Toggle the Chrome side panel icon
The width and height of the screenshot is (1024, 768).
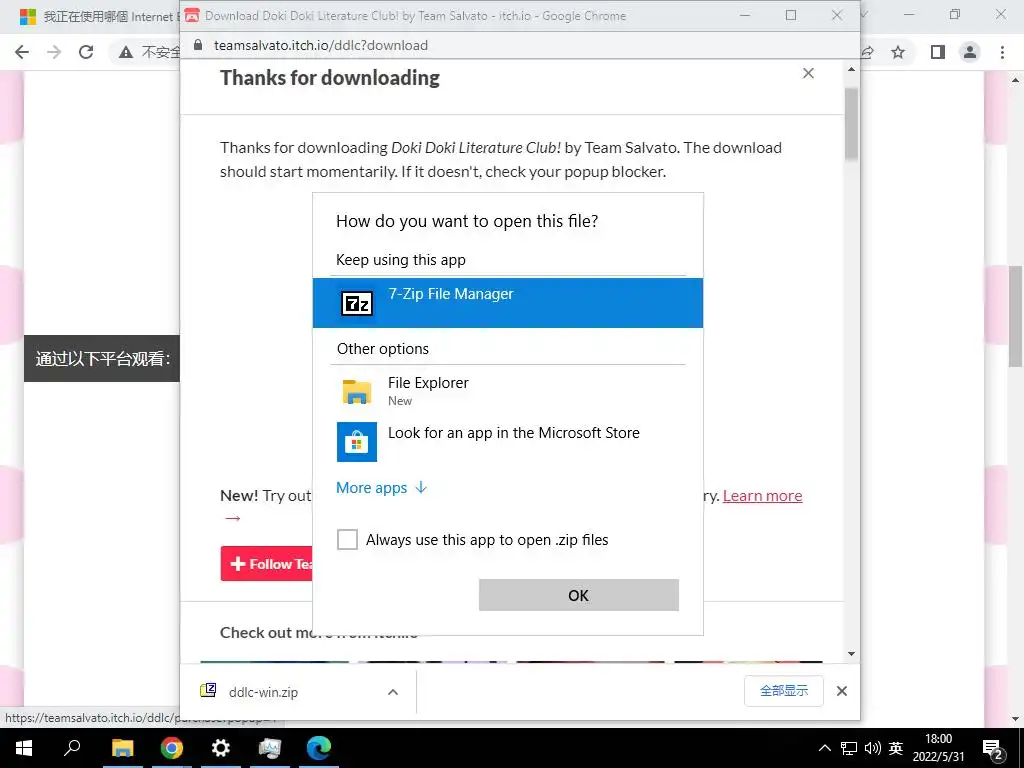point(938,52)
